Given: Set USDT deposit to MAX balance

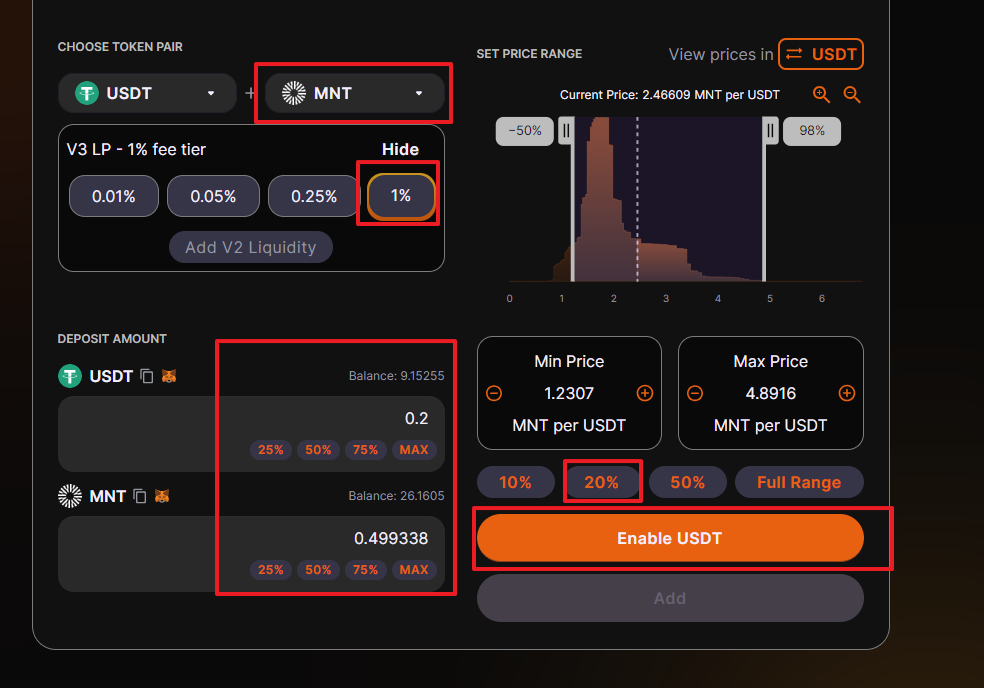Looking at the screenshot, I should (414, 449).
